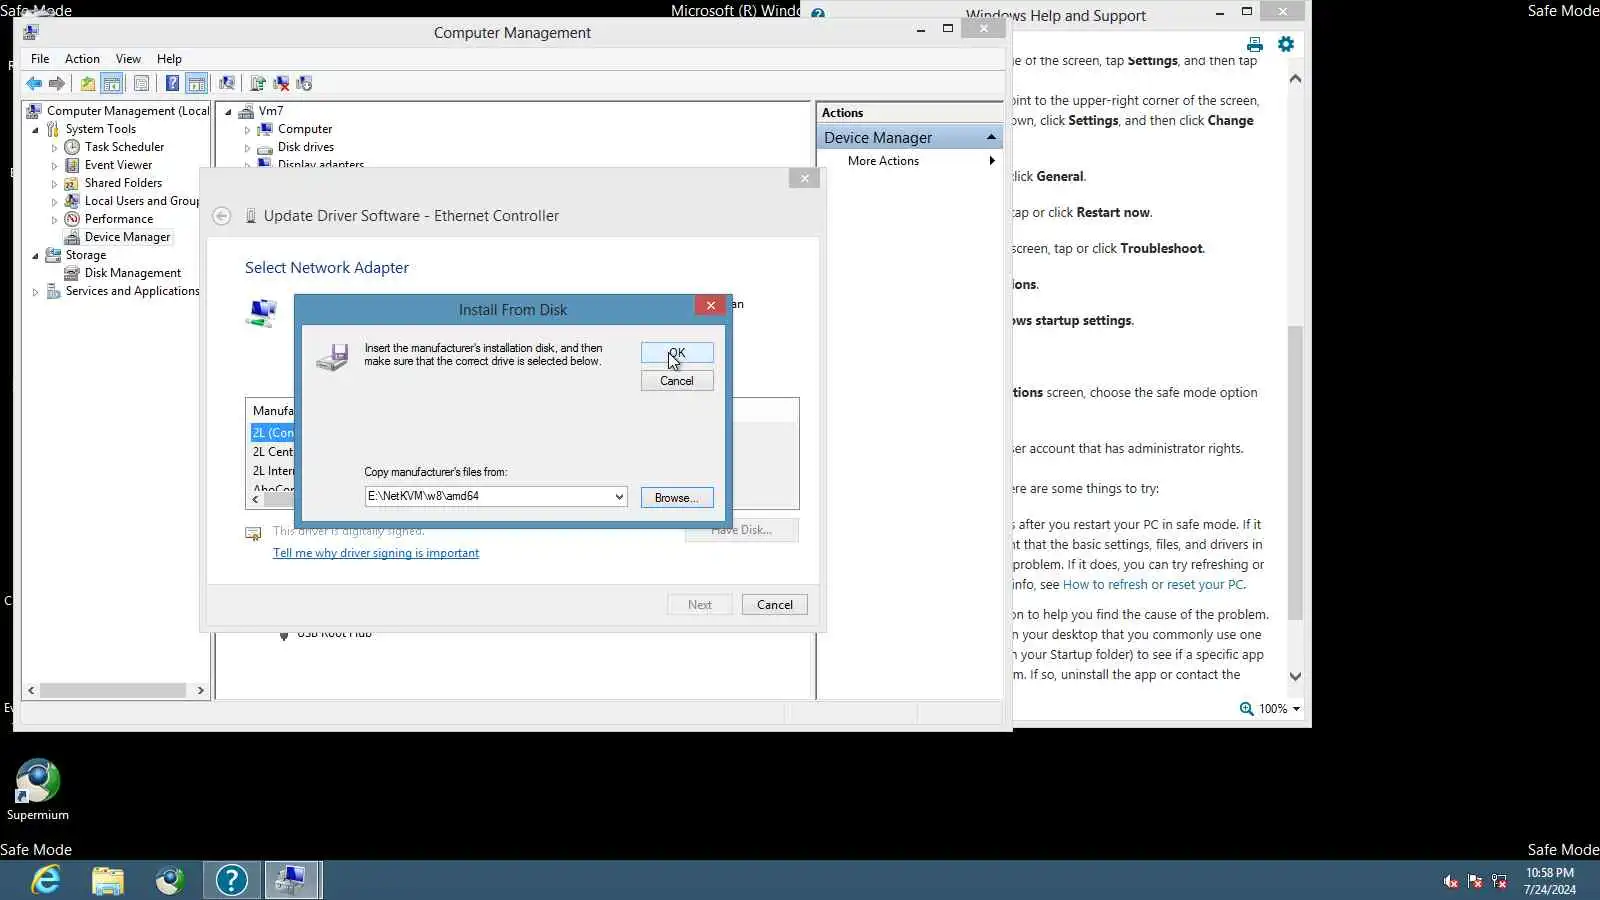Image resolution: width=1600 pixels, height=900 pixels.
Task: Select Disk Management in the console tree
Action: click(133, 273)
